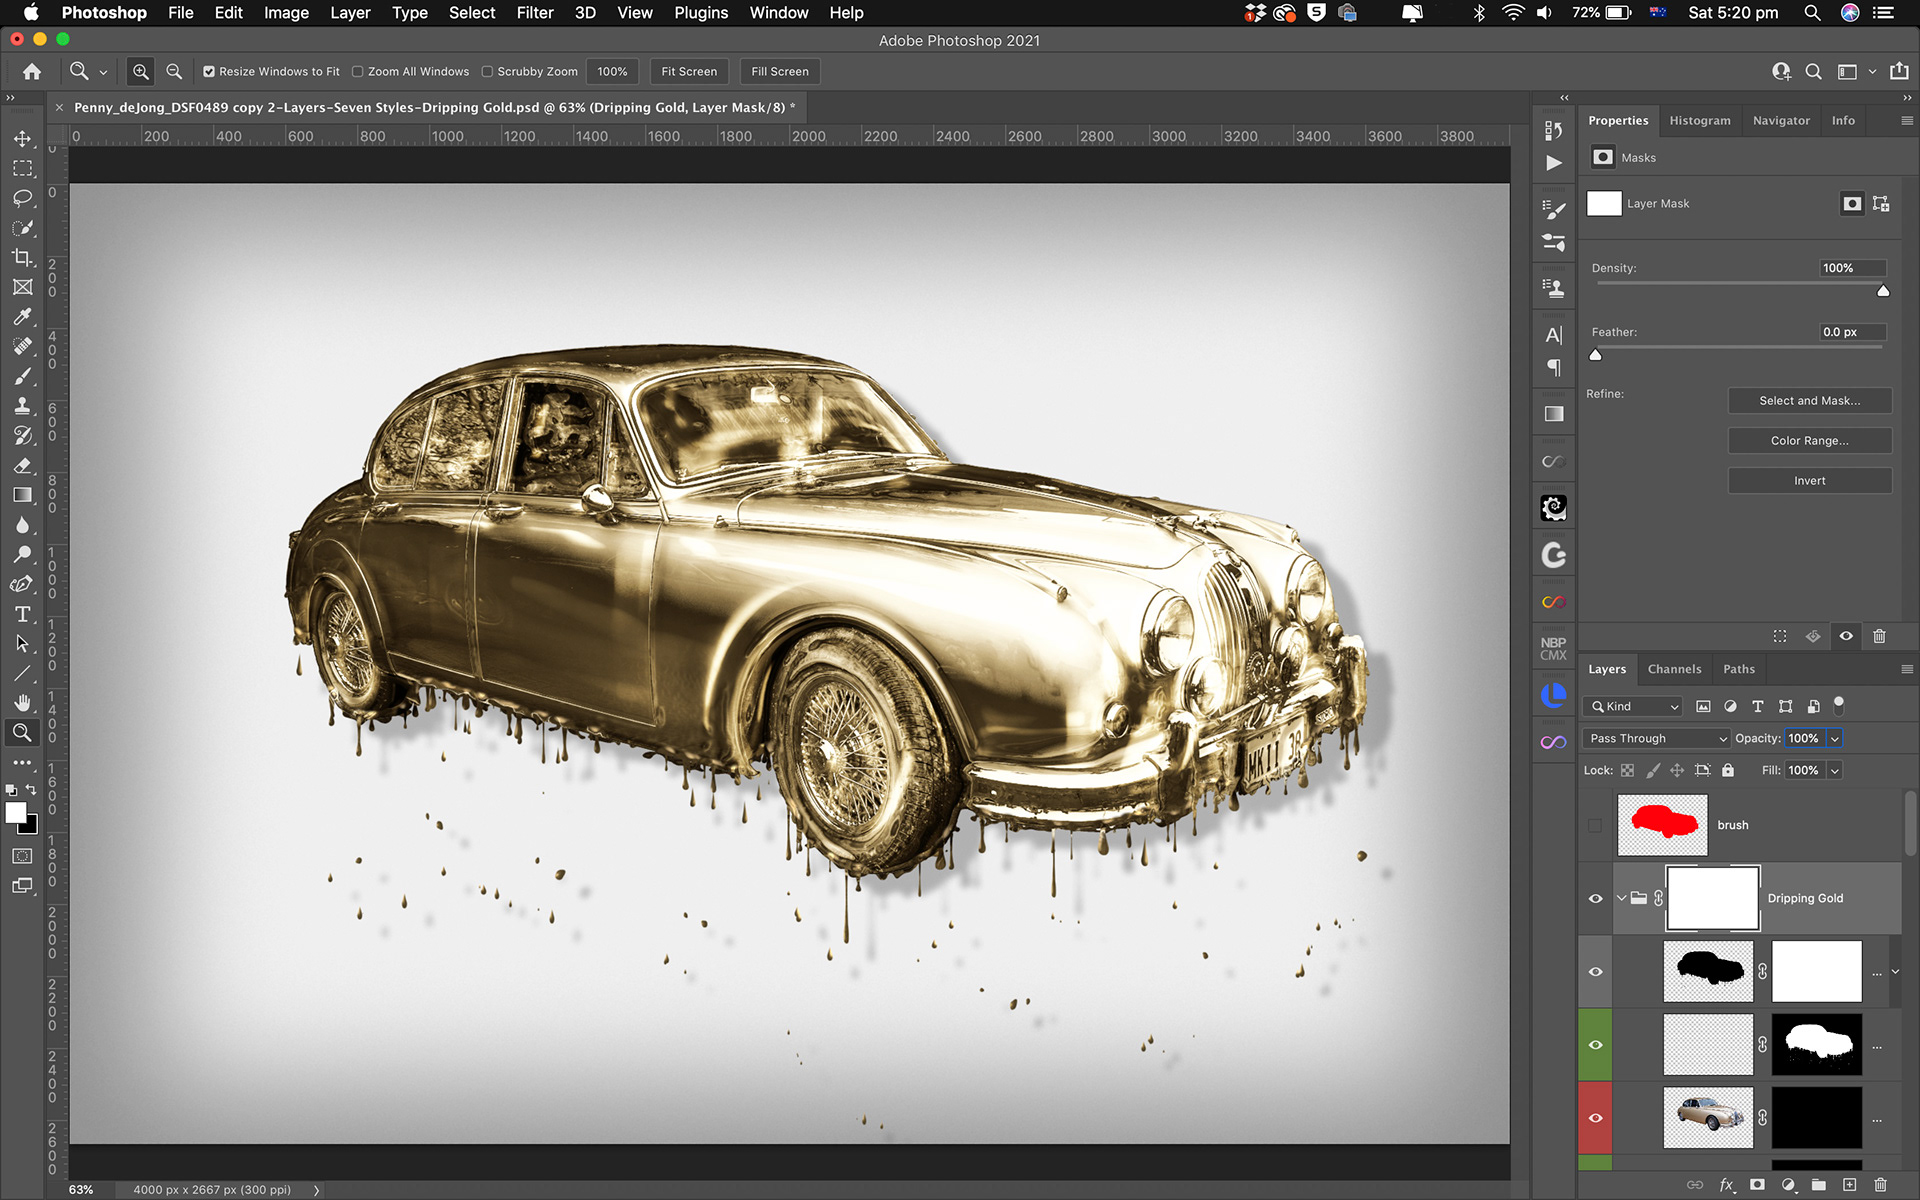Viewport: 1920px width, 1200px height.
Task: Select the Lasso tool
Action: pyautogui.click(x=22, y=198)
